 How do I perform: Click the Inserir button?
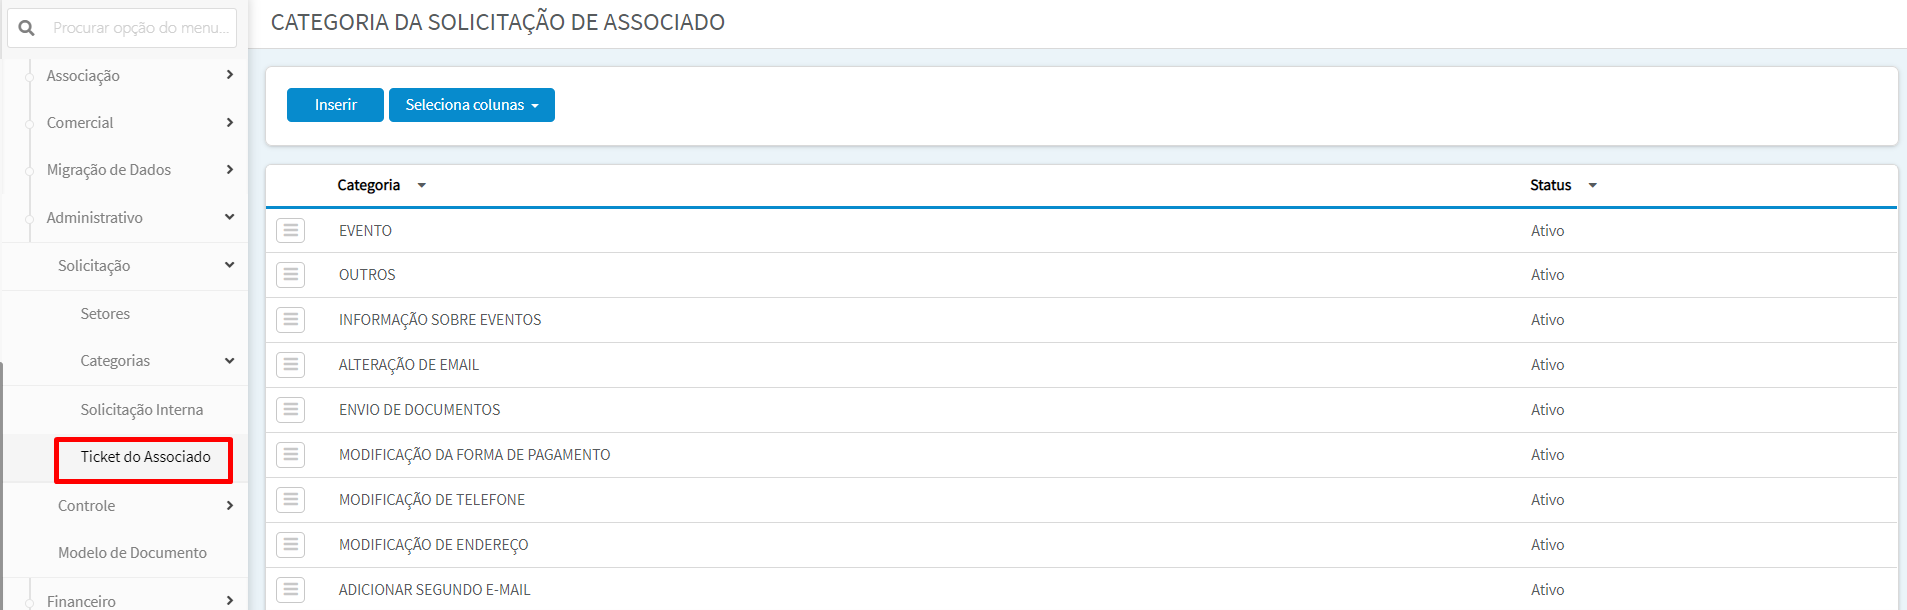point(335,105)
